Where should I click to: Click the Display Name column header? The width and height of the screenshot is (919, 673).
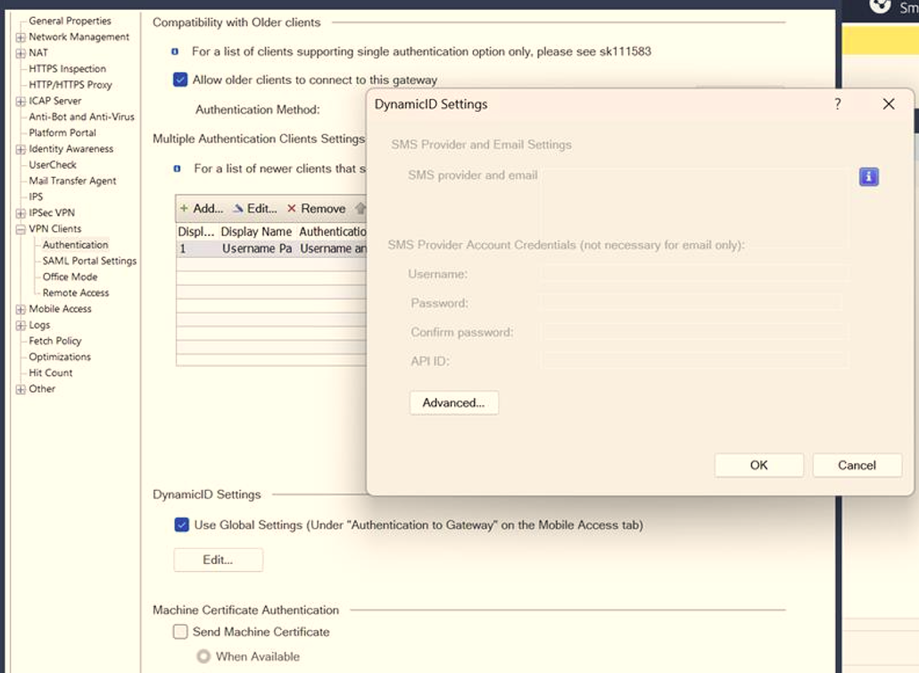(x=256, y=232)
